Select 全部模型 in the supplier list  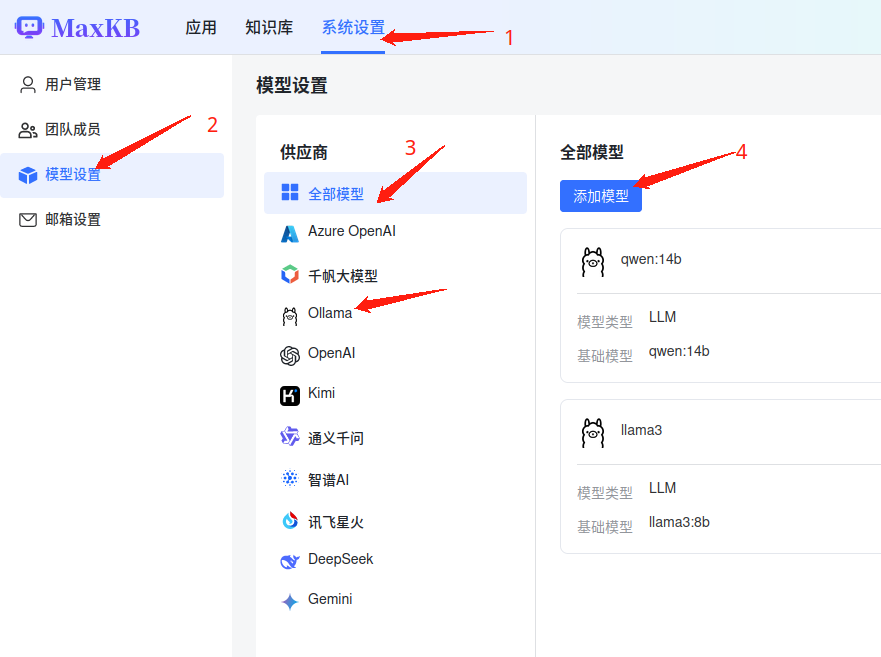(x=395, y=193)
